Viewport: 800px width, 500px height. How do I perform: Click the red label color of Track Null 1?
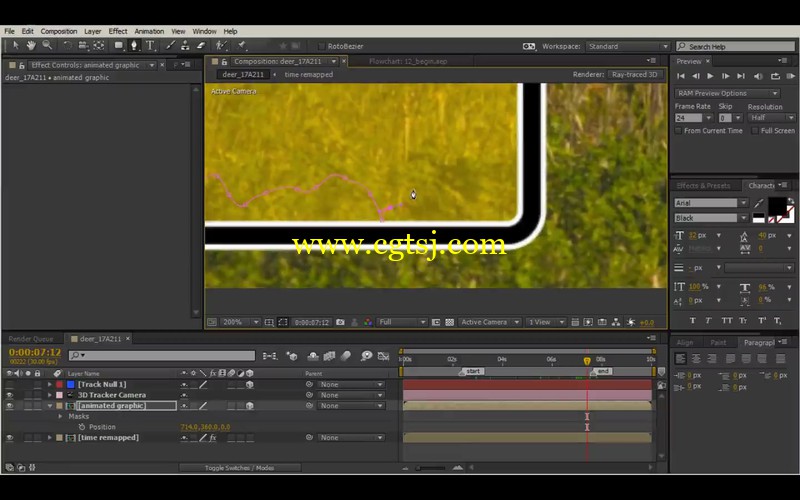[59, 384]
